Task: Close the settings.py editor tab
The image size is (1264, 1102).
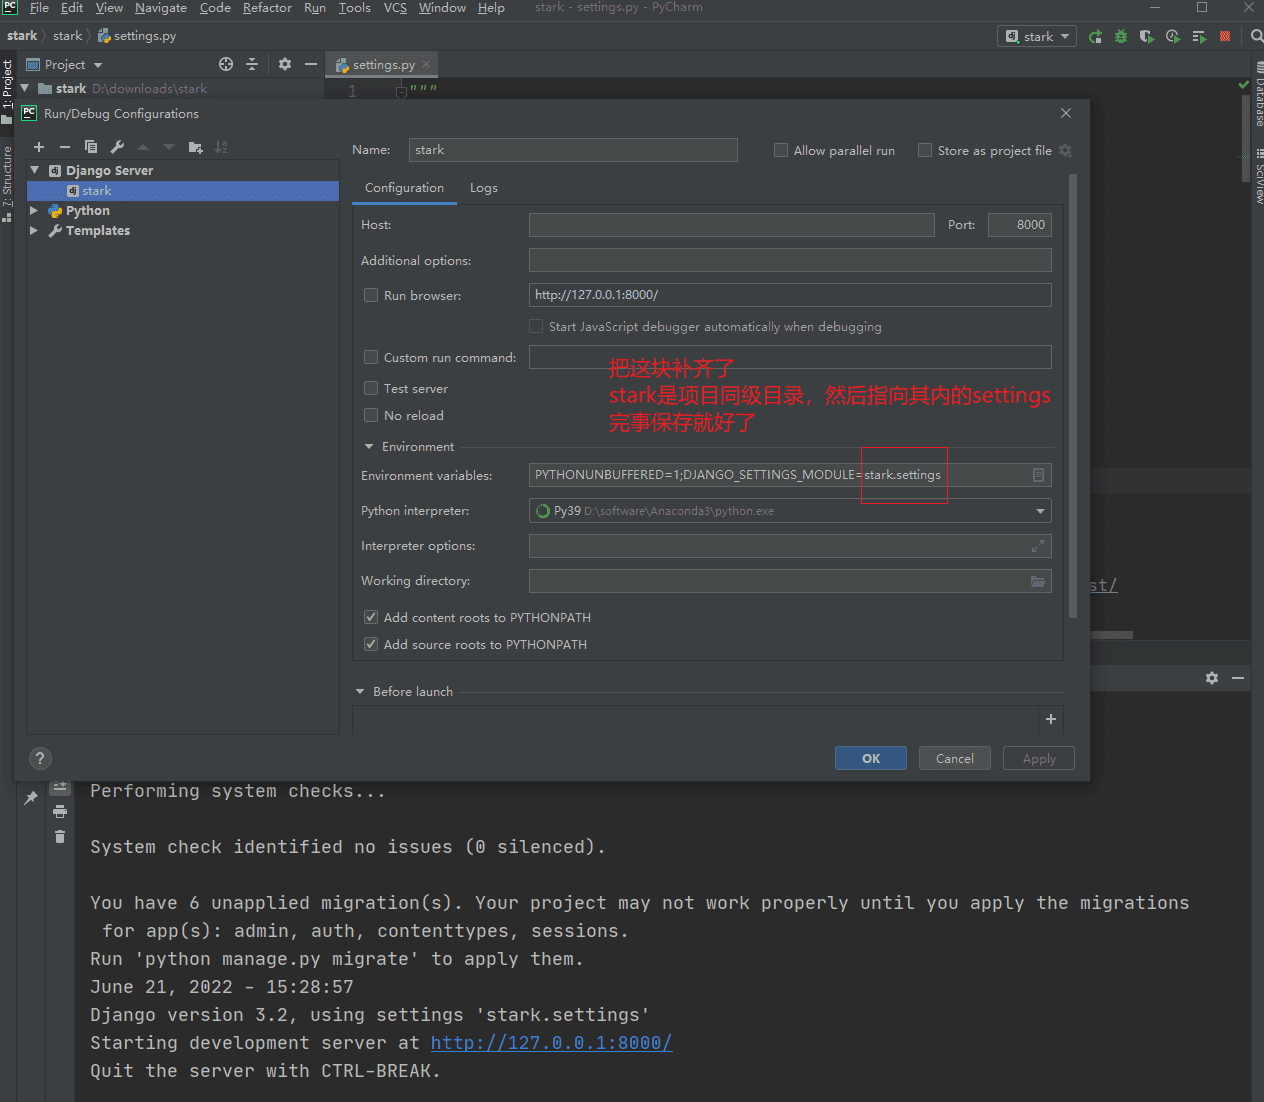Action: (426, 64)
